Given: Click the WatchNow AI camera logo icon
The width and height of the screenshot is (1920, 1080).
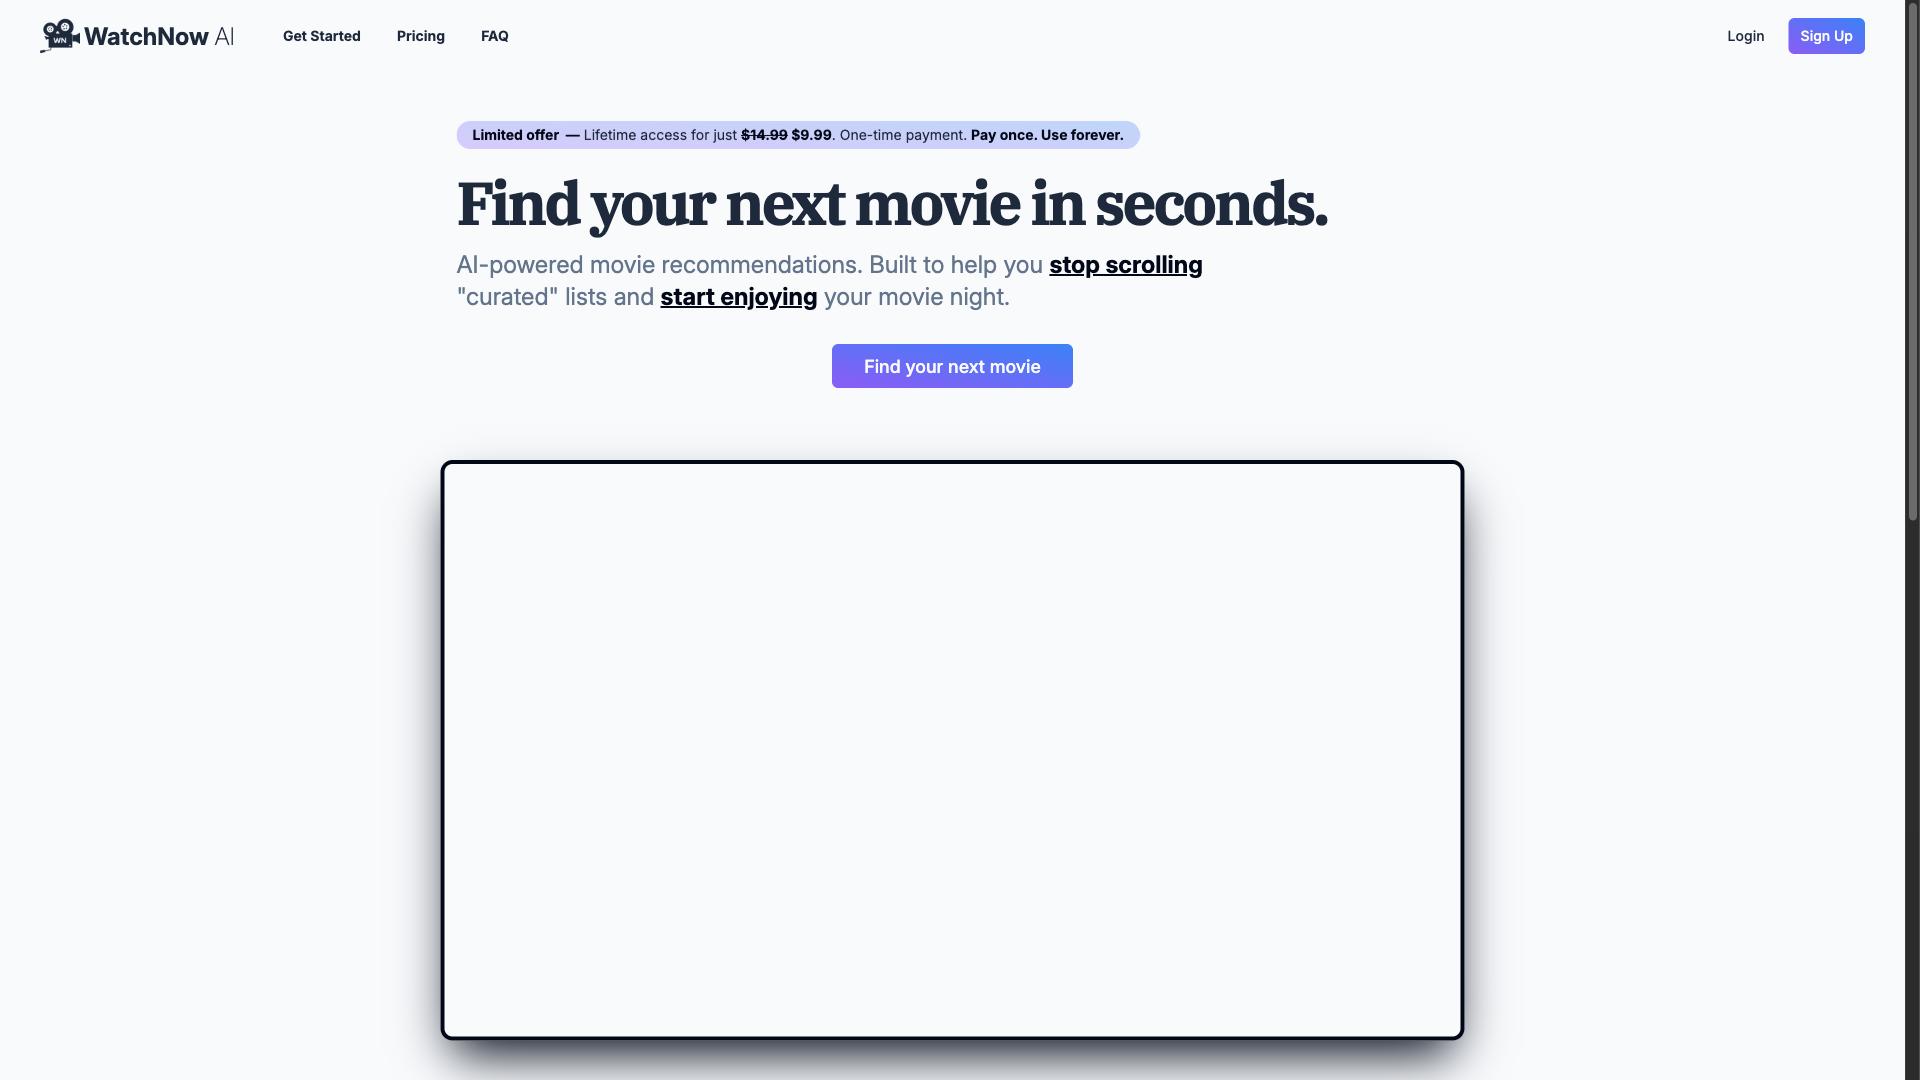Looking at the screenshot, I should pos(60,36).
